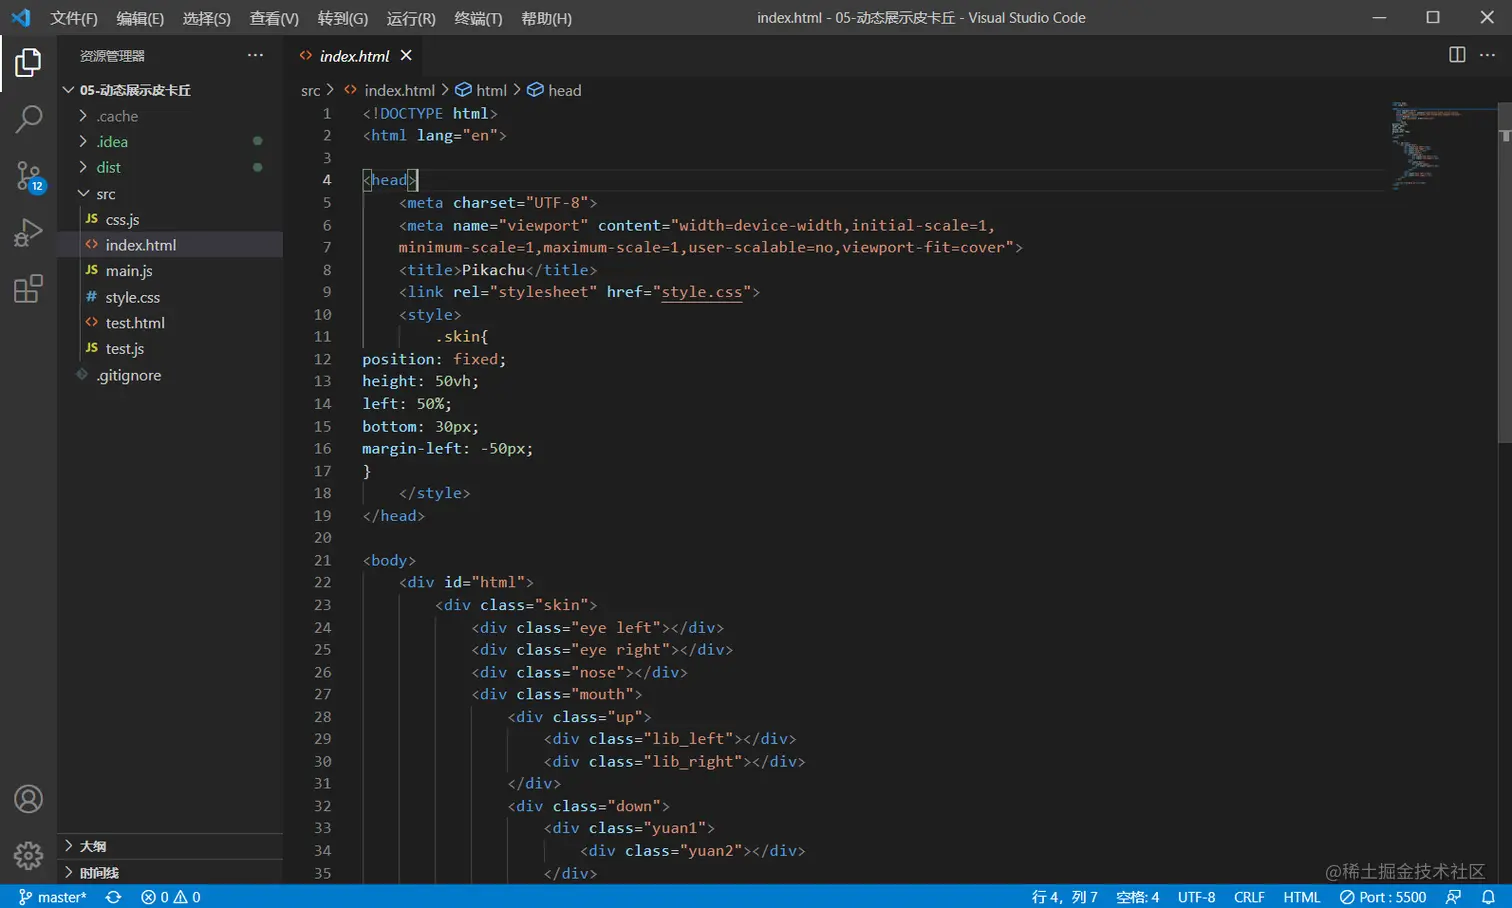The image size is (1512, 908).
Task: Click the editor vertical scrollbar
Action: tap(1504, 272)
